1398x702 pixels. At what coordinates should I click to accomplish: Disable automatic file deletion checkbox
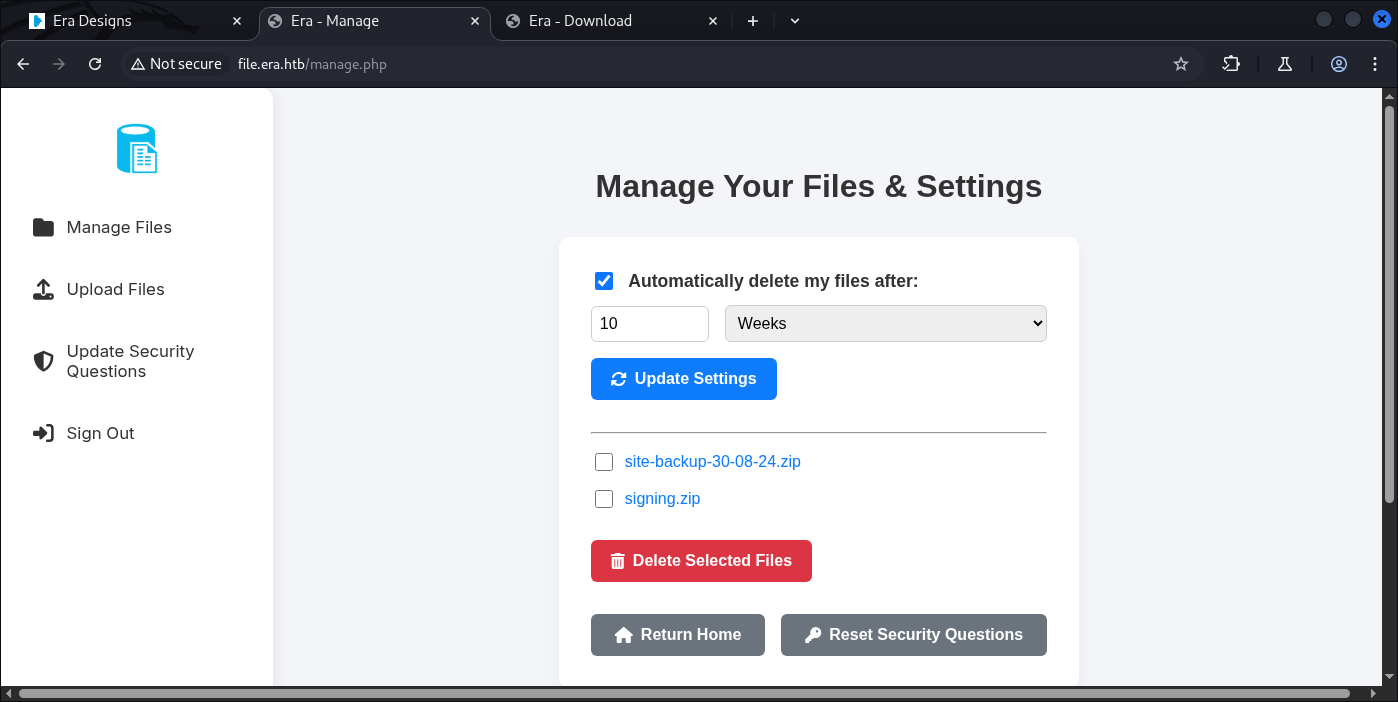(x=604, y=281)
